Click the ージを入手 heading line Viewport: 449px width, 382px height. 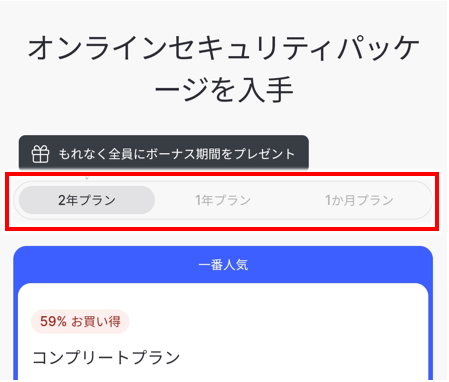pyautogui.click(x=224, y=90)
